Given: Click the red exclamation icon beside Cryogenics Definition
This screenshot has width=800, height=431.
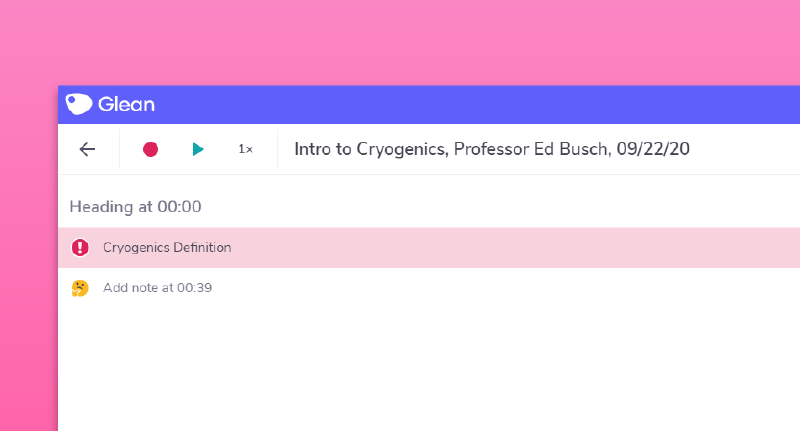Looking at the screenshot, I should (x=80, y=247).
